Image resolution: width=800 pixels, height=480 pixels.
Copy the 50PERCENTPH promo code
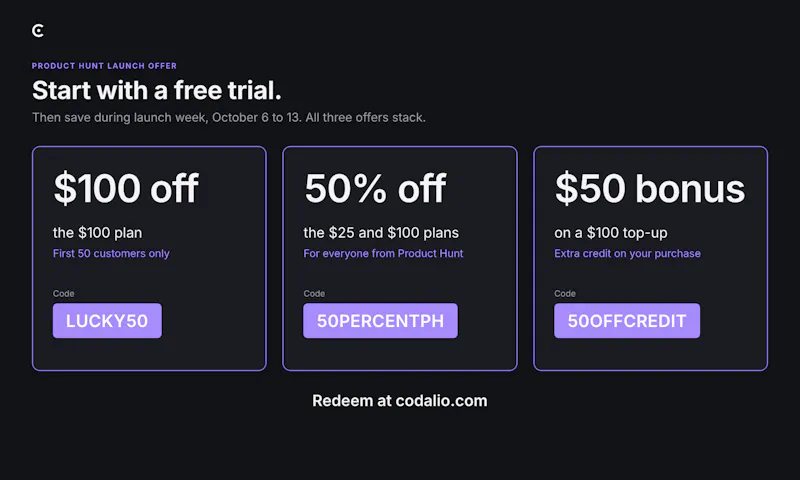(380, 320)
